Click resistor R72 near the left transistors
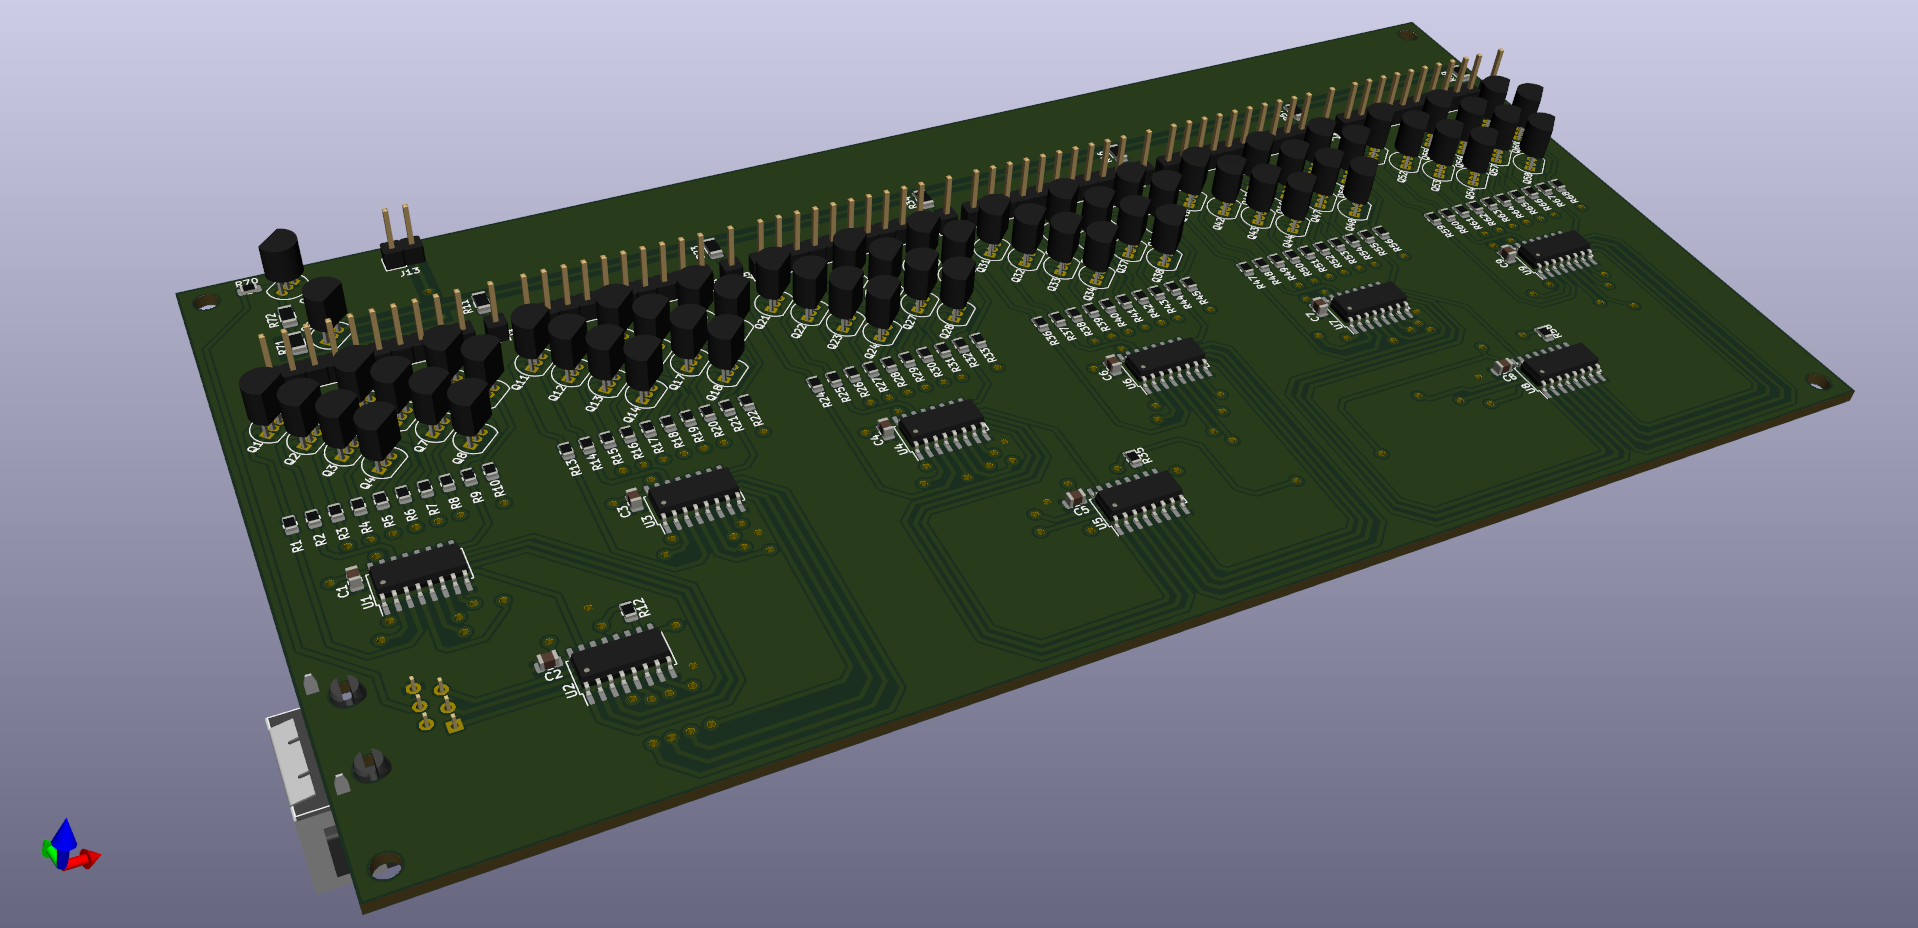This screenshot has width=1918, height=928. [x=287, y=317]
